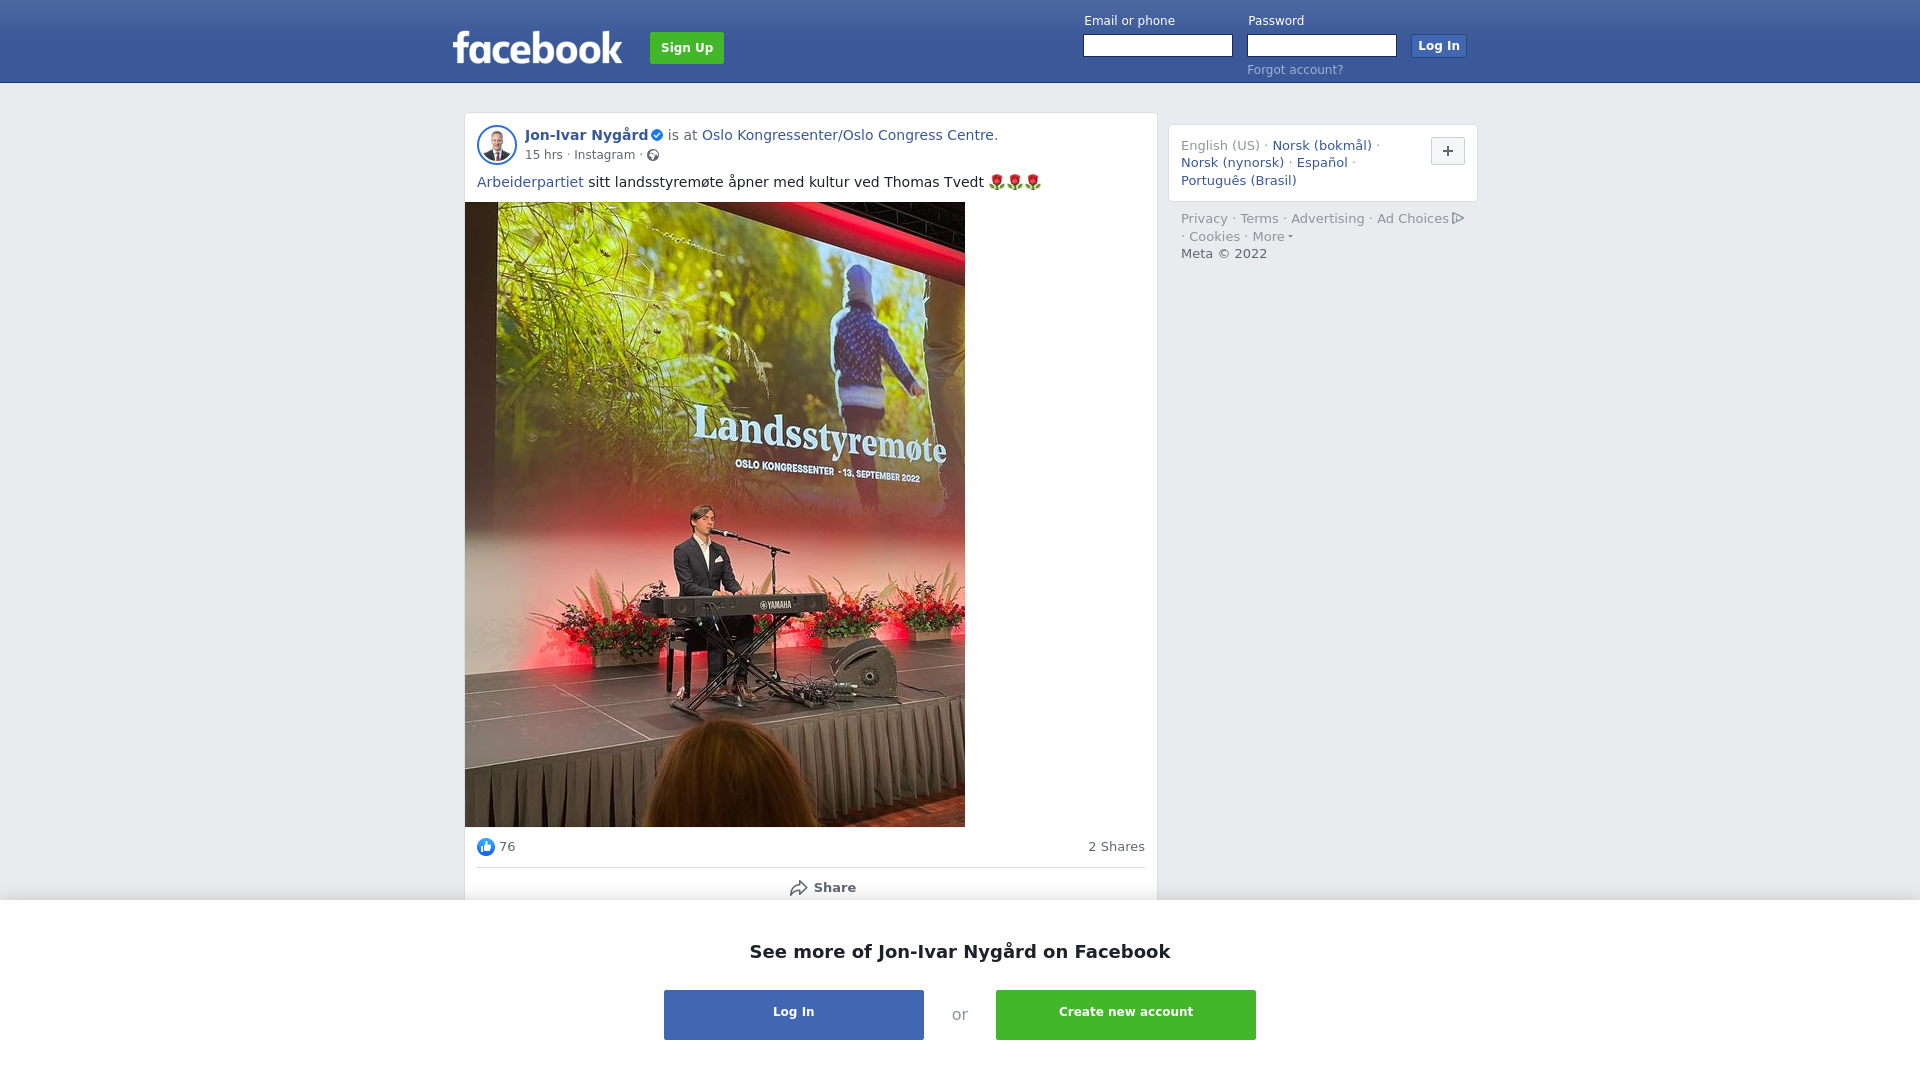Click the plus icon for more languages
Screen dimensions: 1920x1080
tap(1448, 151)
